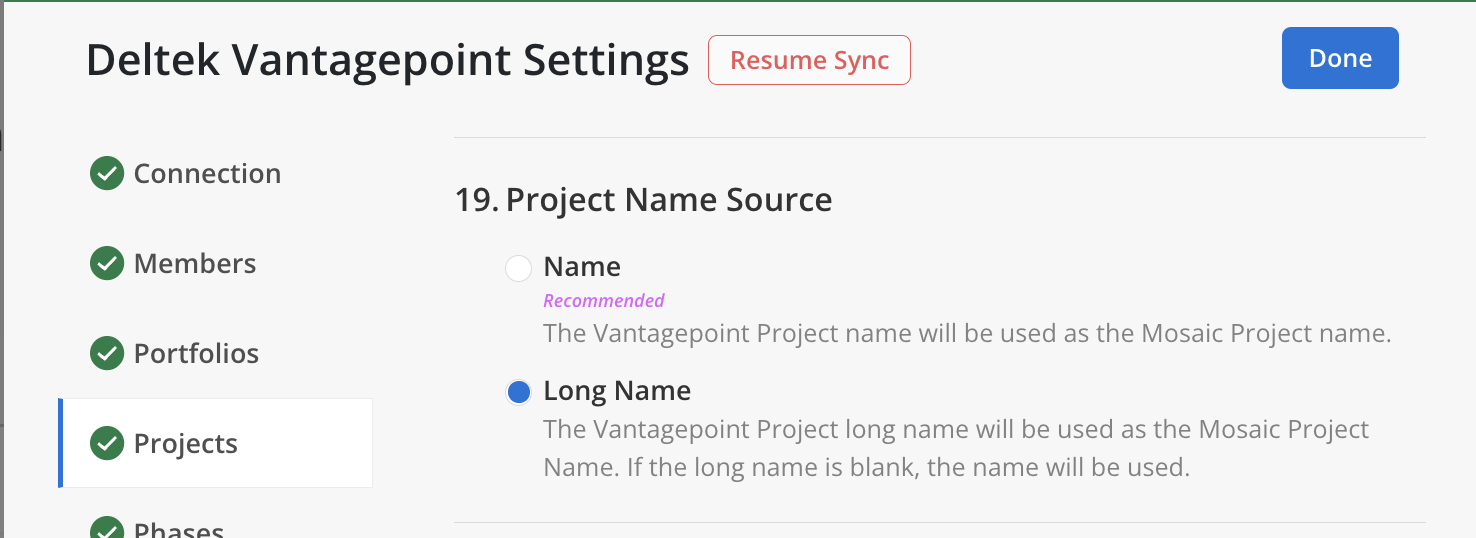Select the Projects settings section

[x=186, y=444]
